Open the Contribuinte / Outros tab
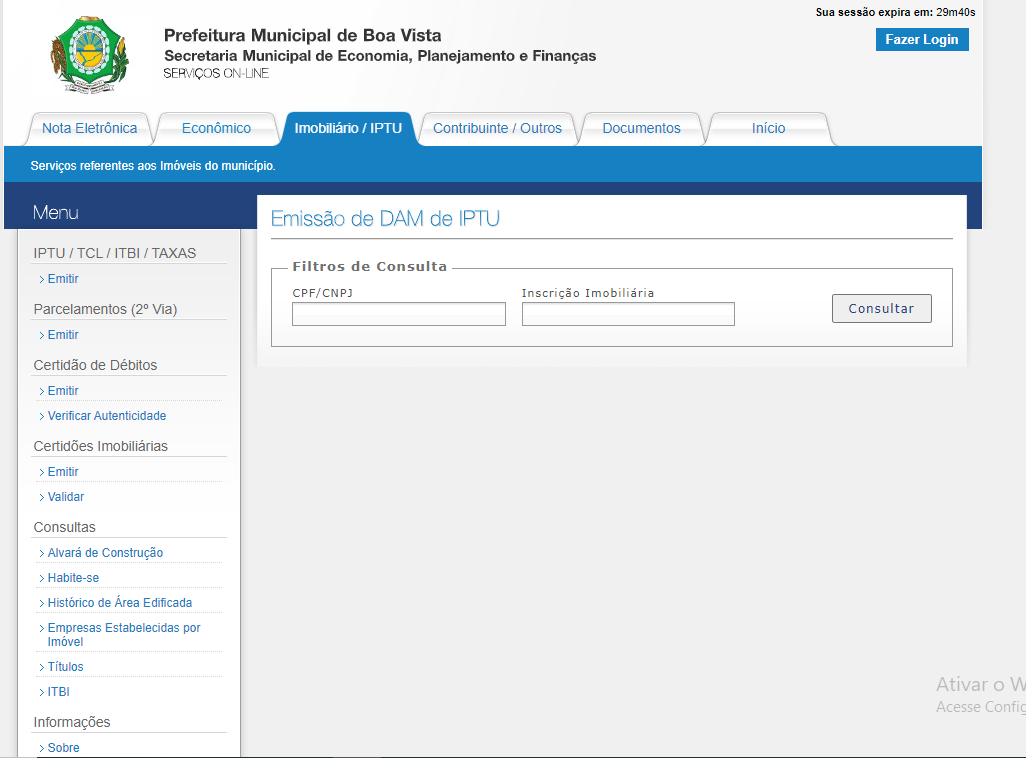This screenshot has height=758, width=1026. click(497, 128)
